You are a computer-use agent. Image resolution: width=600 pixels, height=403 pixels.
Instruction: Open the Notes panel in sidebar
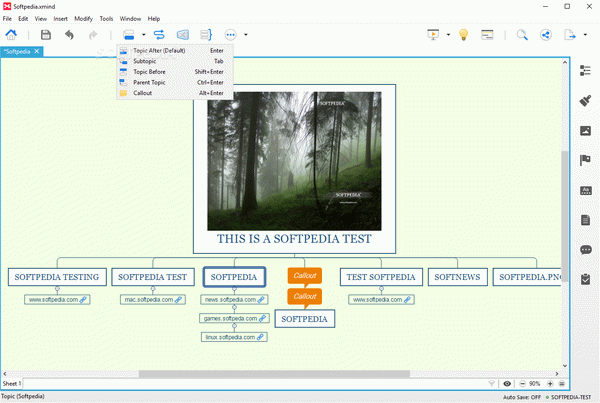coord(585,220)
